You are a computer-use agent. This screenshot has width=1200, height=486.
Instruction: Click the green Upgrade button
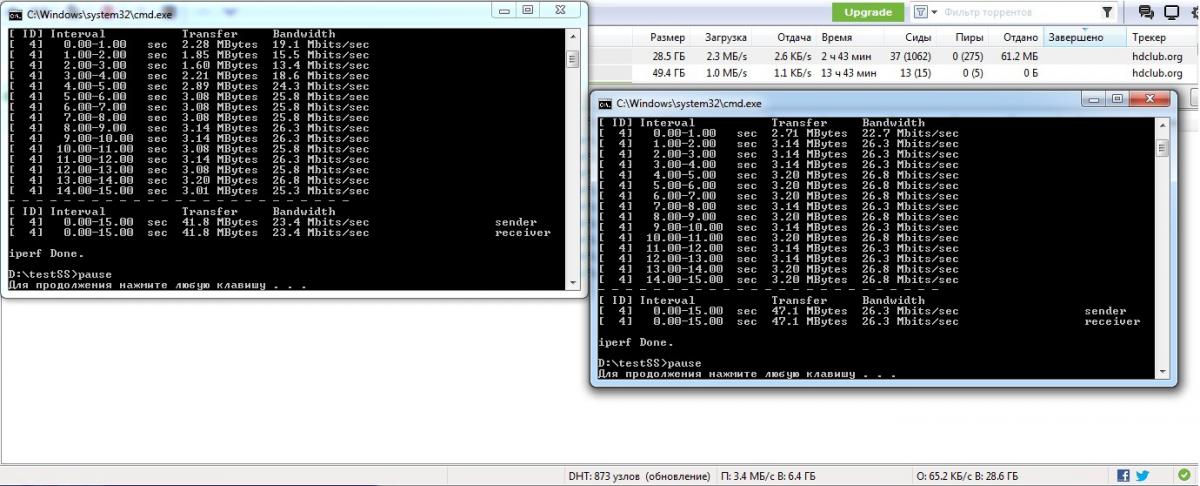(x=867, y=12)
